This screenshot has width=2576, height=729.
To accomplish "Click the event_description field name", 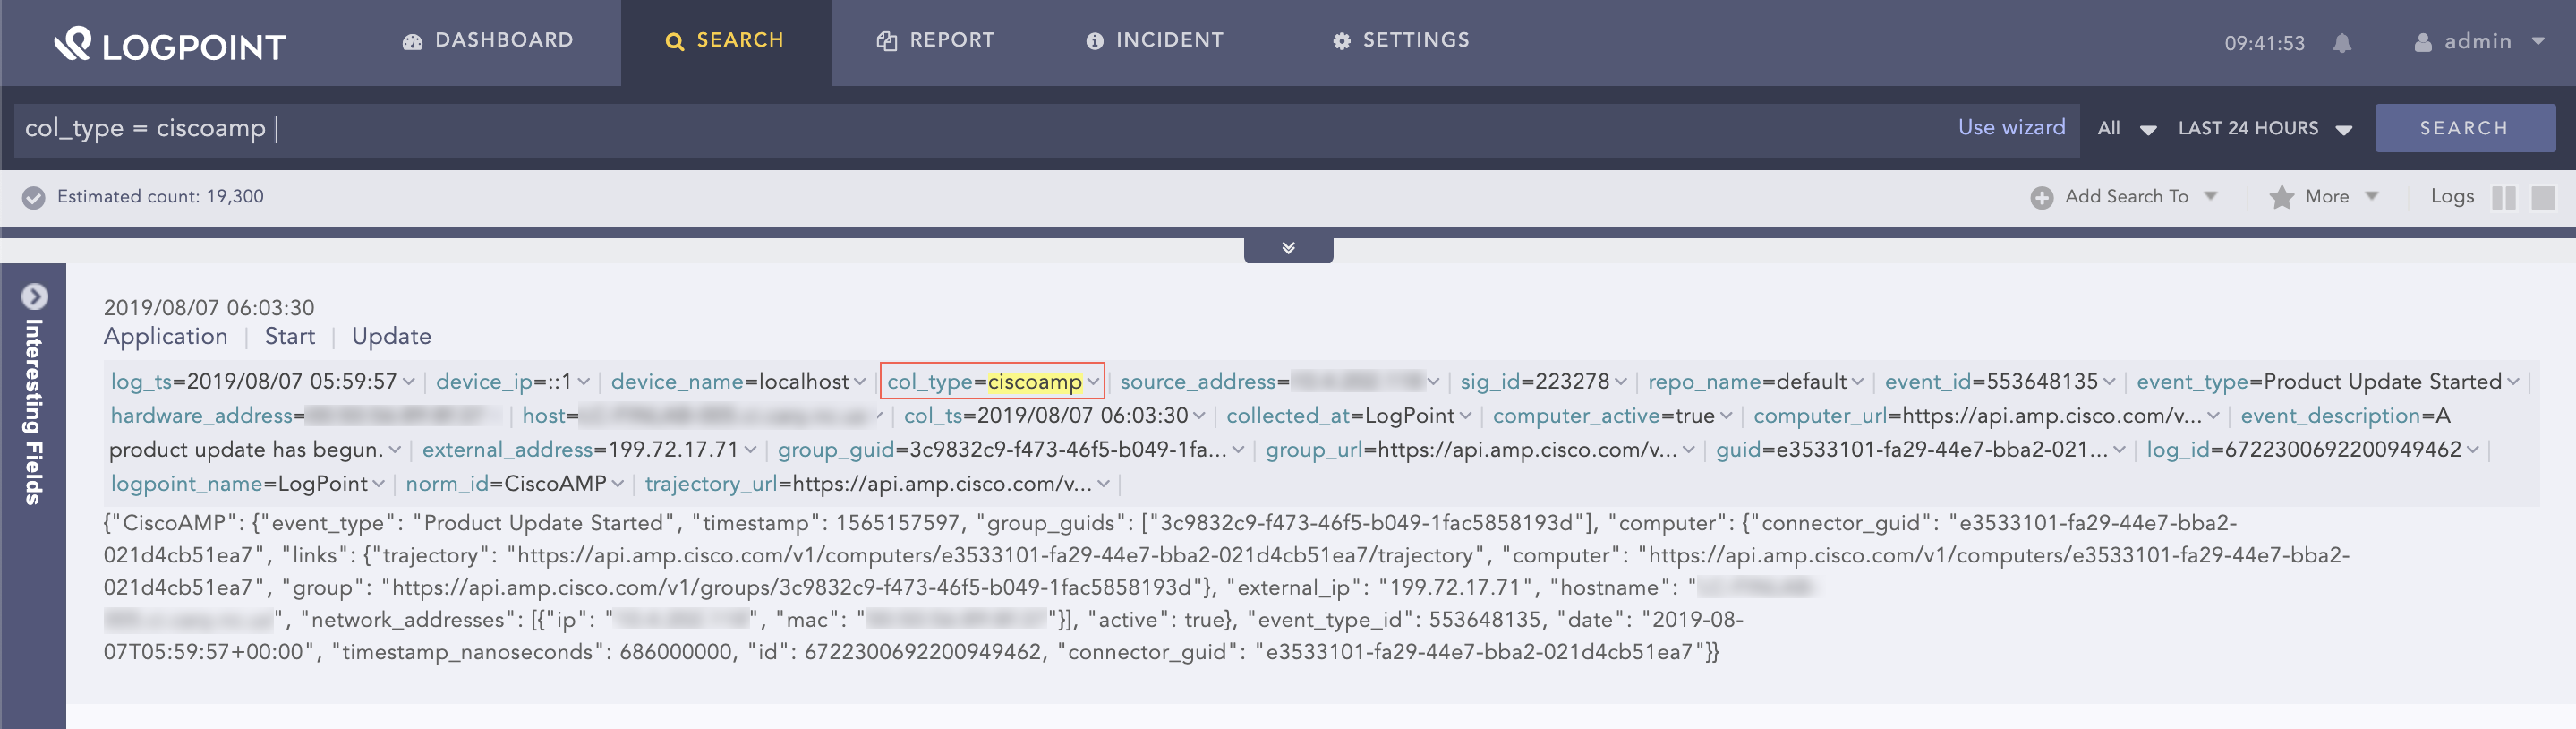I will pos(2331,416).
